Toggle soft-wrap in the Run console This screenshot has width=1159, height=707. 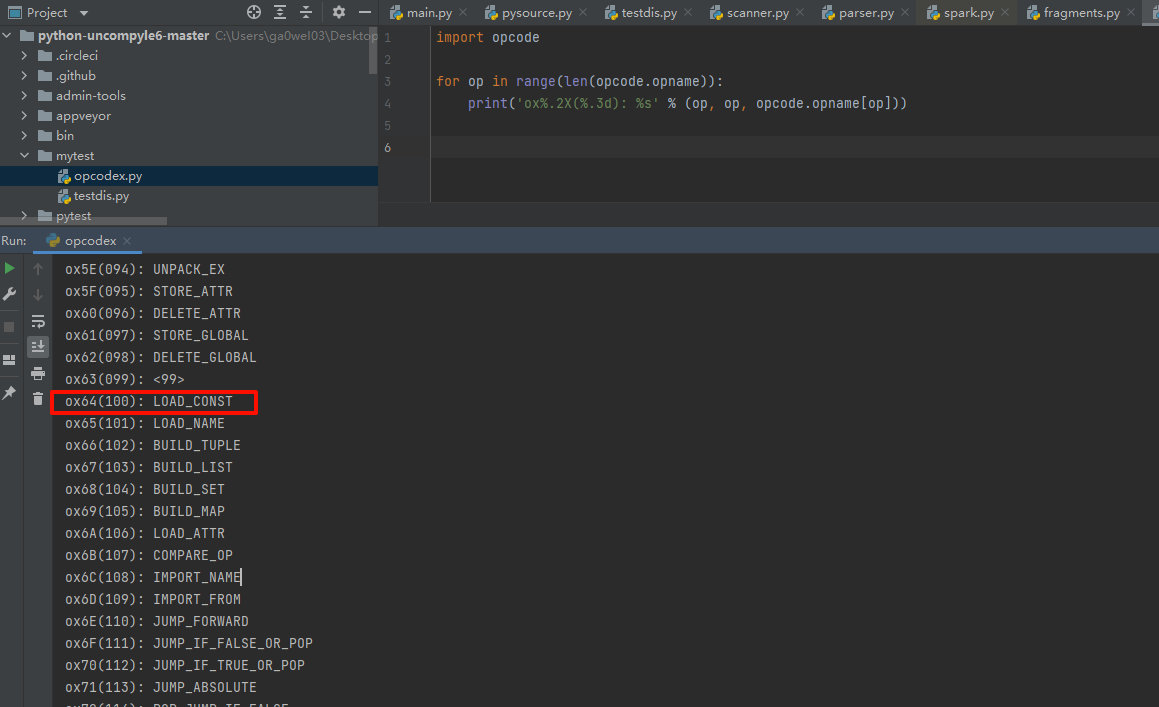38,321
